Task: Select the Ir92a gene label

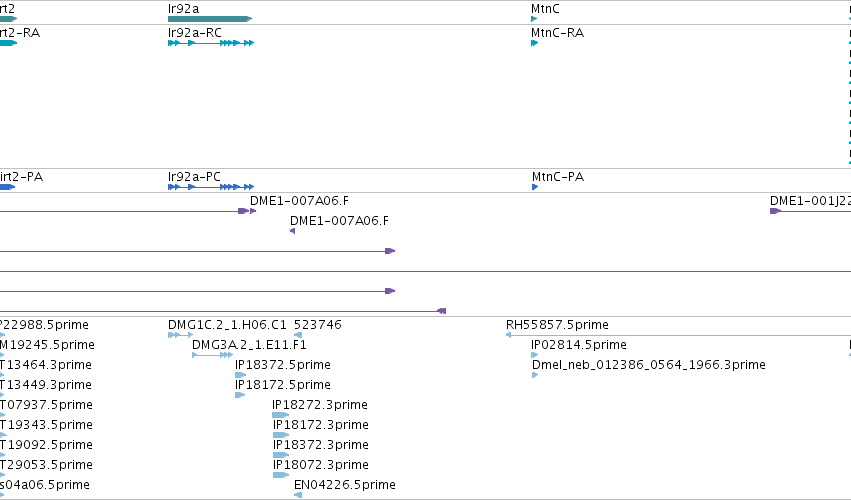Action: pos(183,9)
